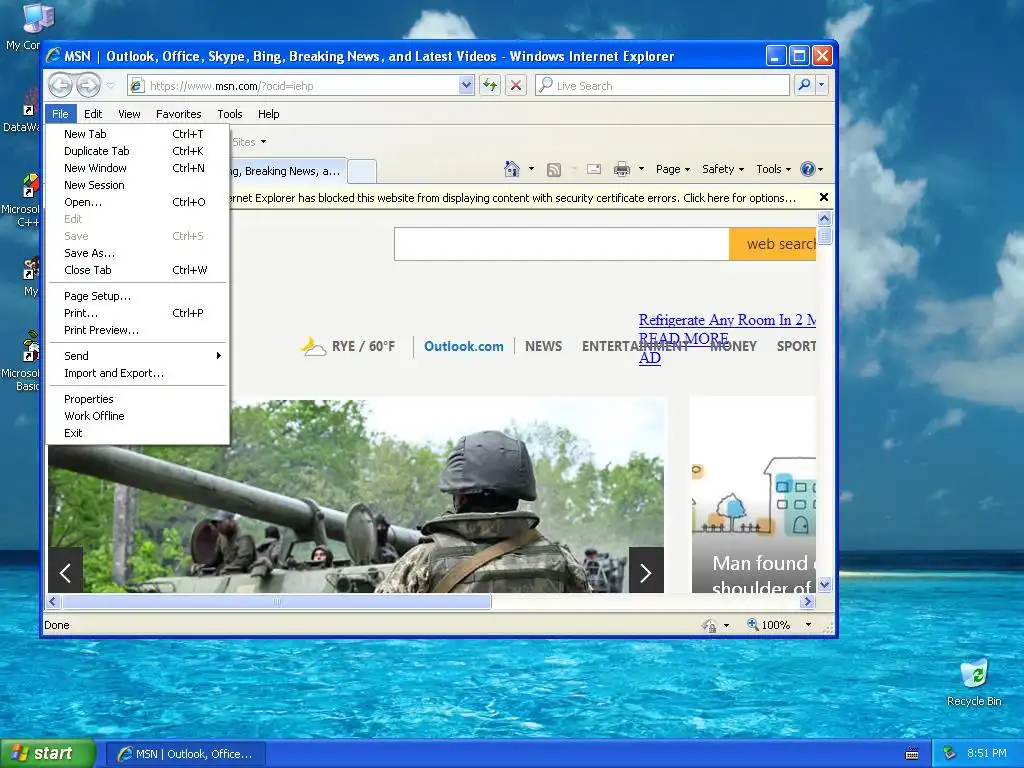Open Properties from File menu
Image resolution: width=1024 pixels, height=768 pixels.
coord(138,399)
